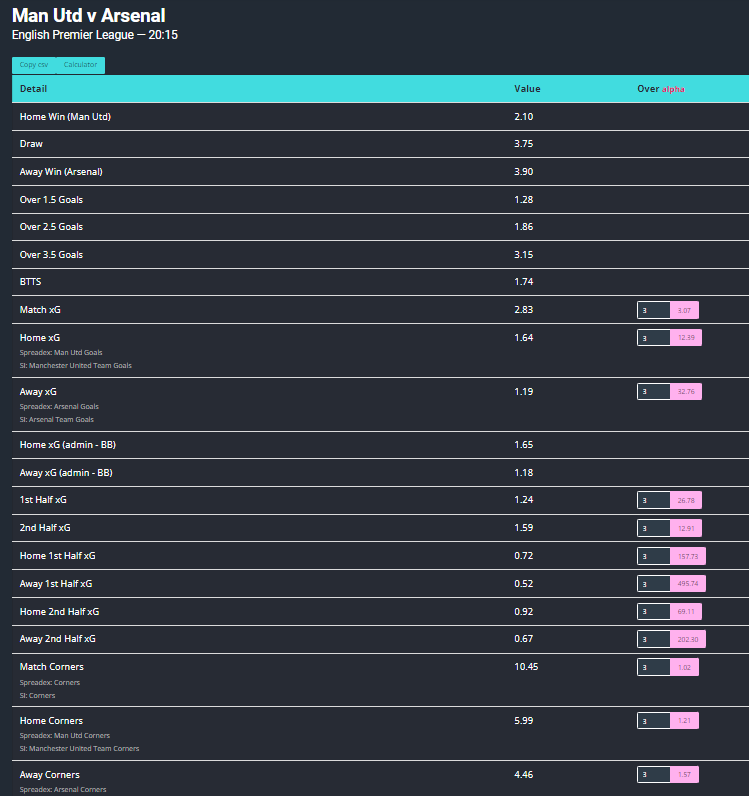The width and height of the screenshot is (749, 796).
Task: Click the Home xG over input field
Action: click(x=654, y=338)
